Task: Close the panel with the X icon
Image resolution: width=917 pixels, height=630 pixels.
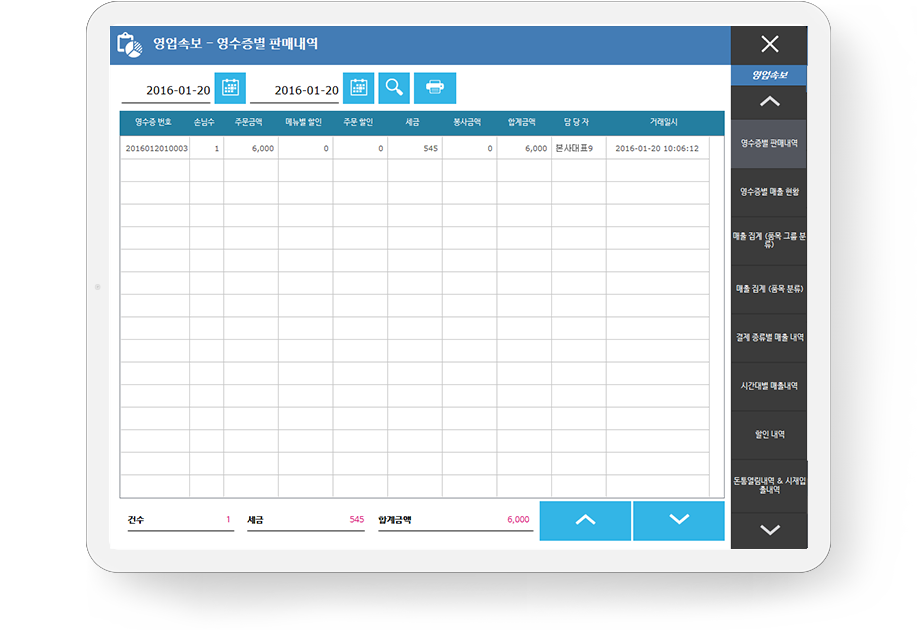Action: 769,44
